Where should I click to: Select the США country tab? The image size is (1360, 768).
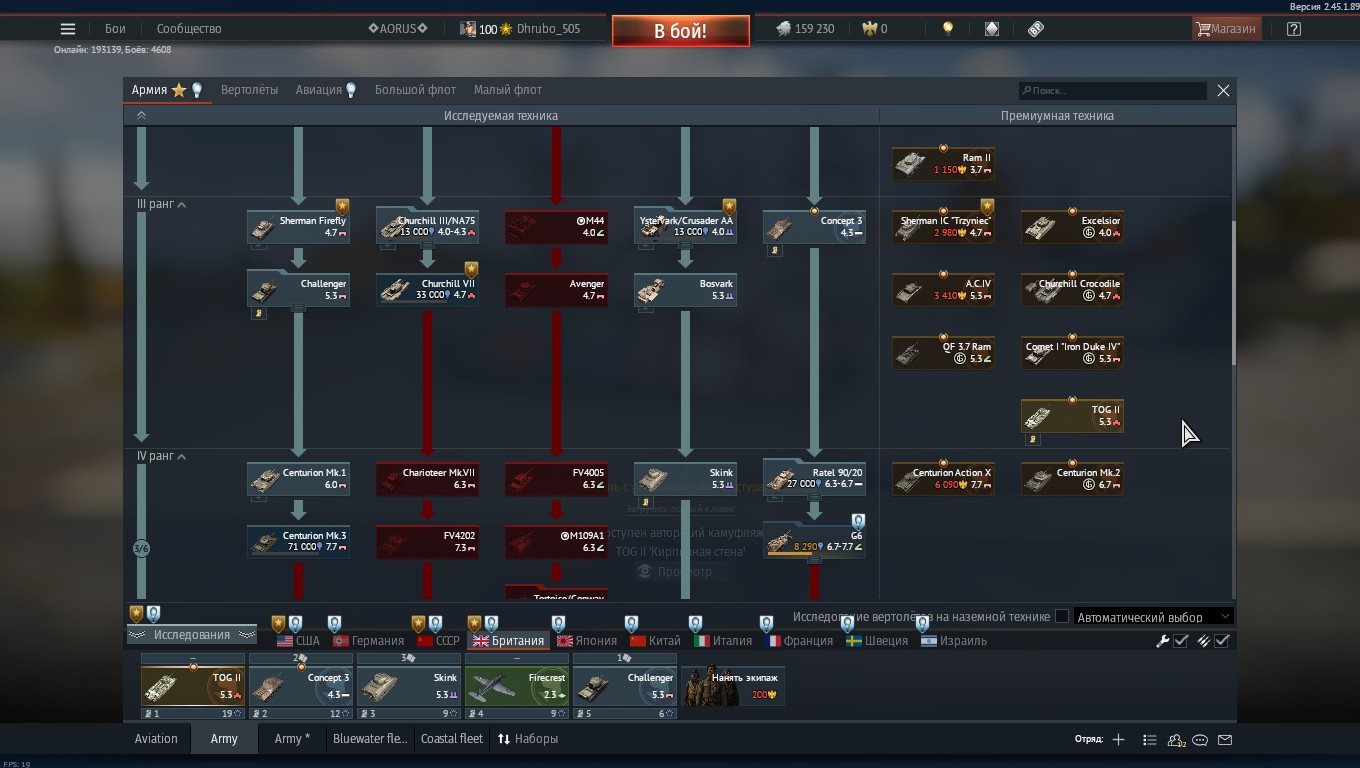(x=299, y=641)
